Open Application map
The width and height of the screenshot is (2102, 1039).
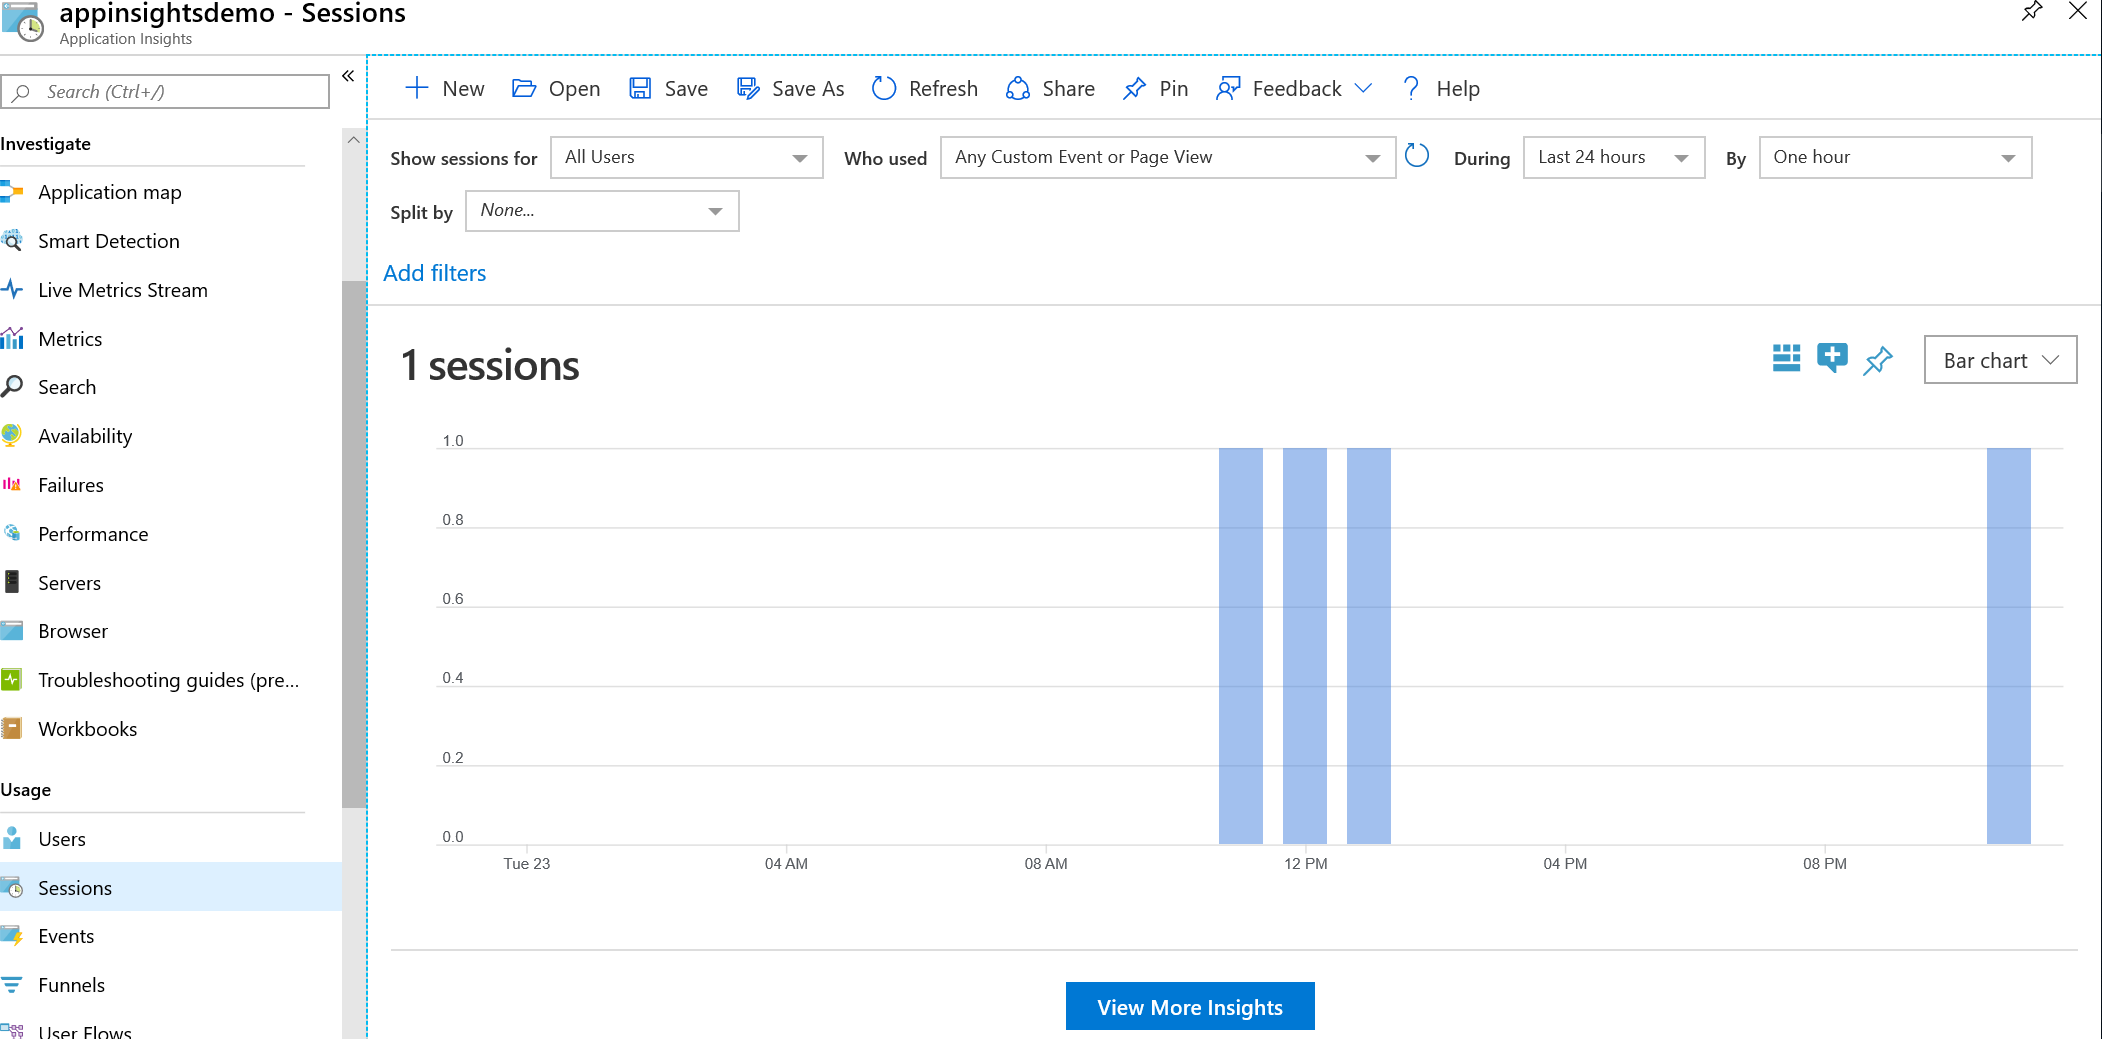(109, 192)
